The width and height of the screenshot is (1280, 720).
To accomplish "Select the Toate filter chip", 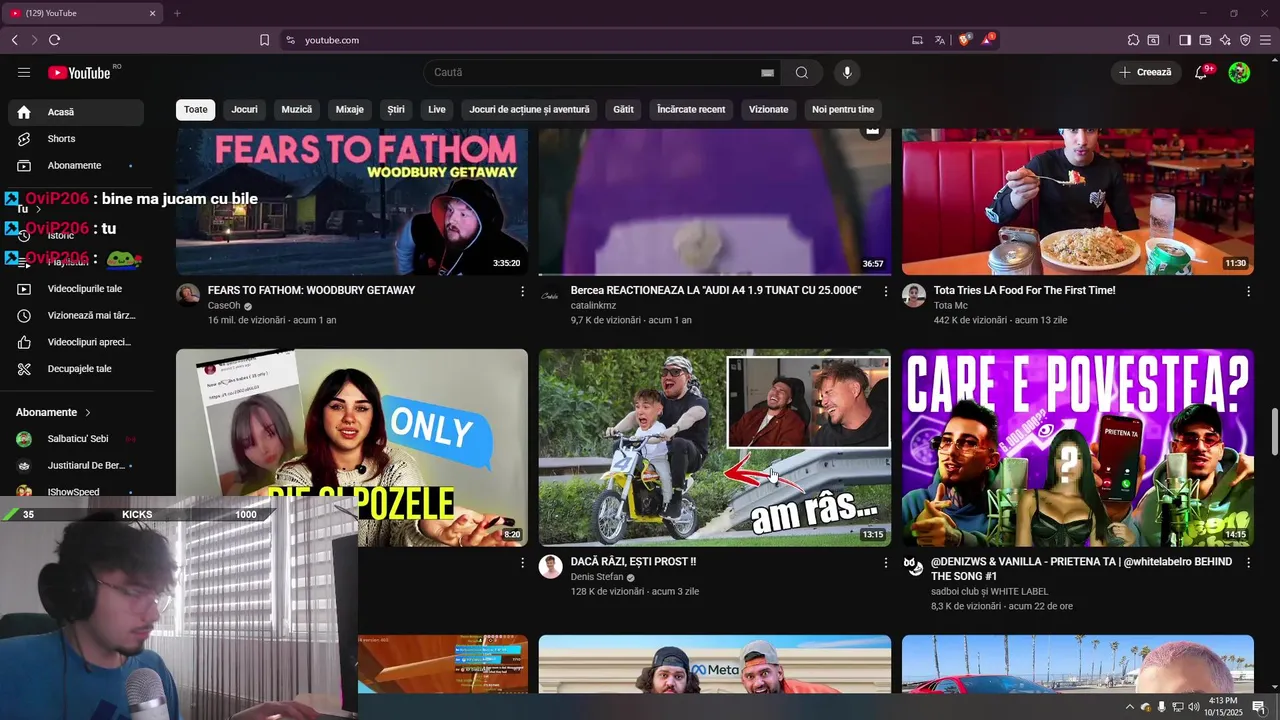I will [196, 110].
